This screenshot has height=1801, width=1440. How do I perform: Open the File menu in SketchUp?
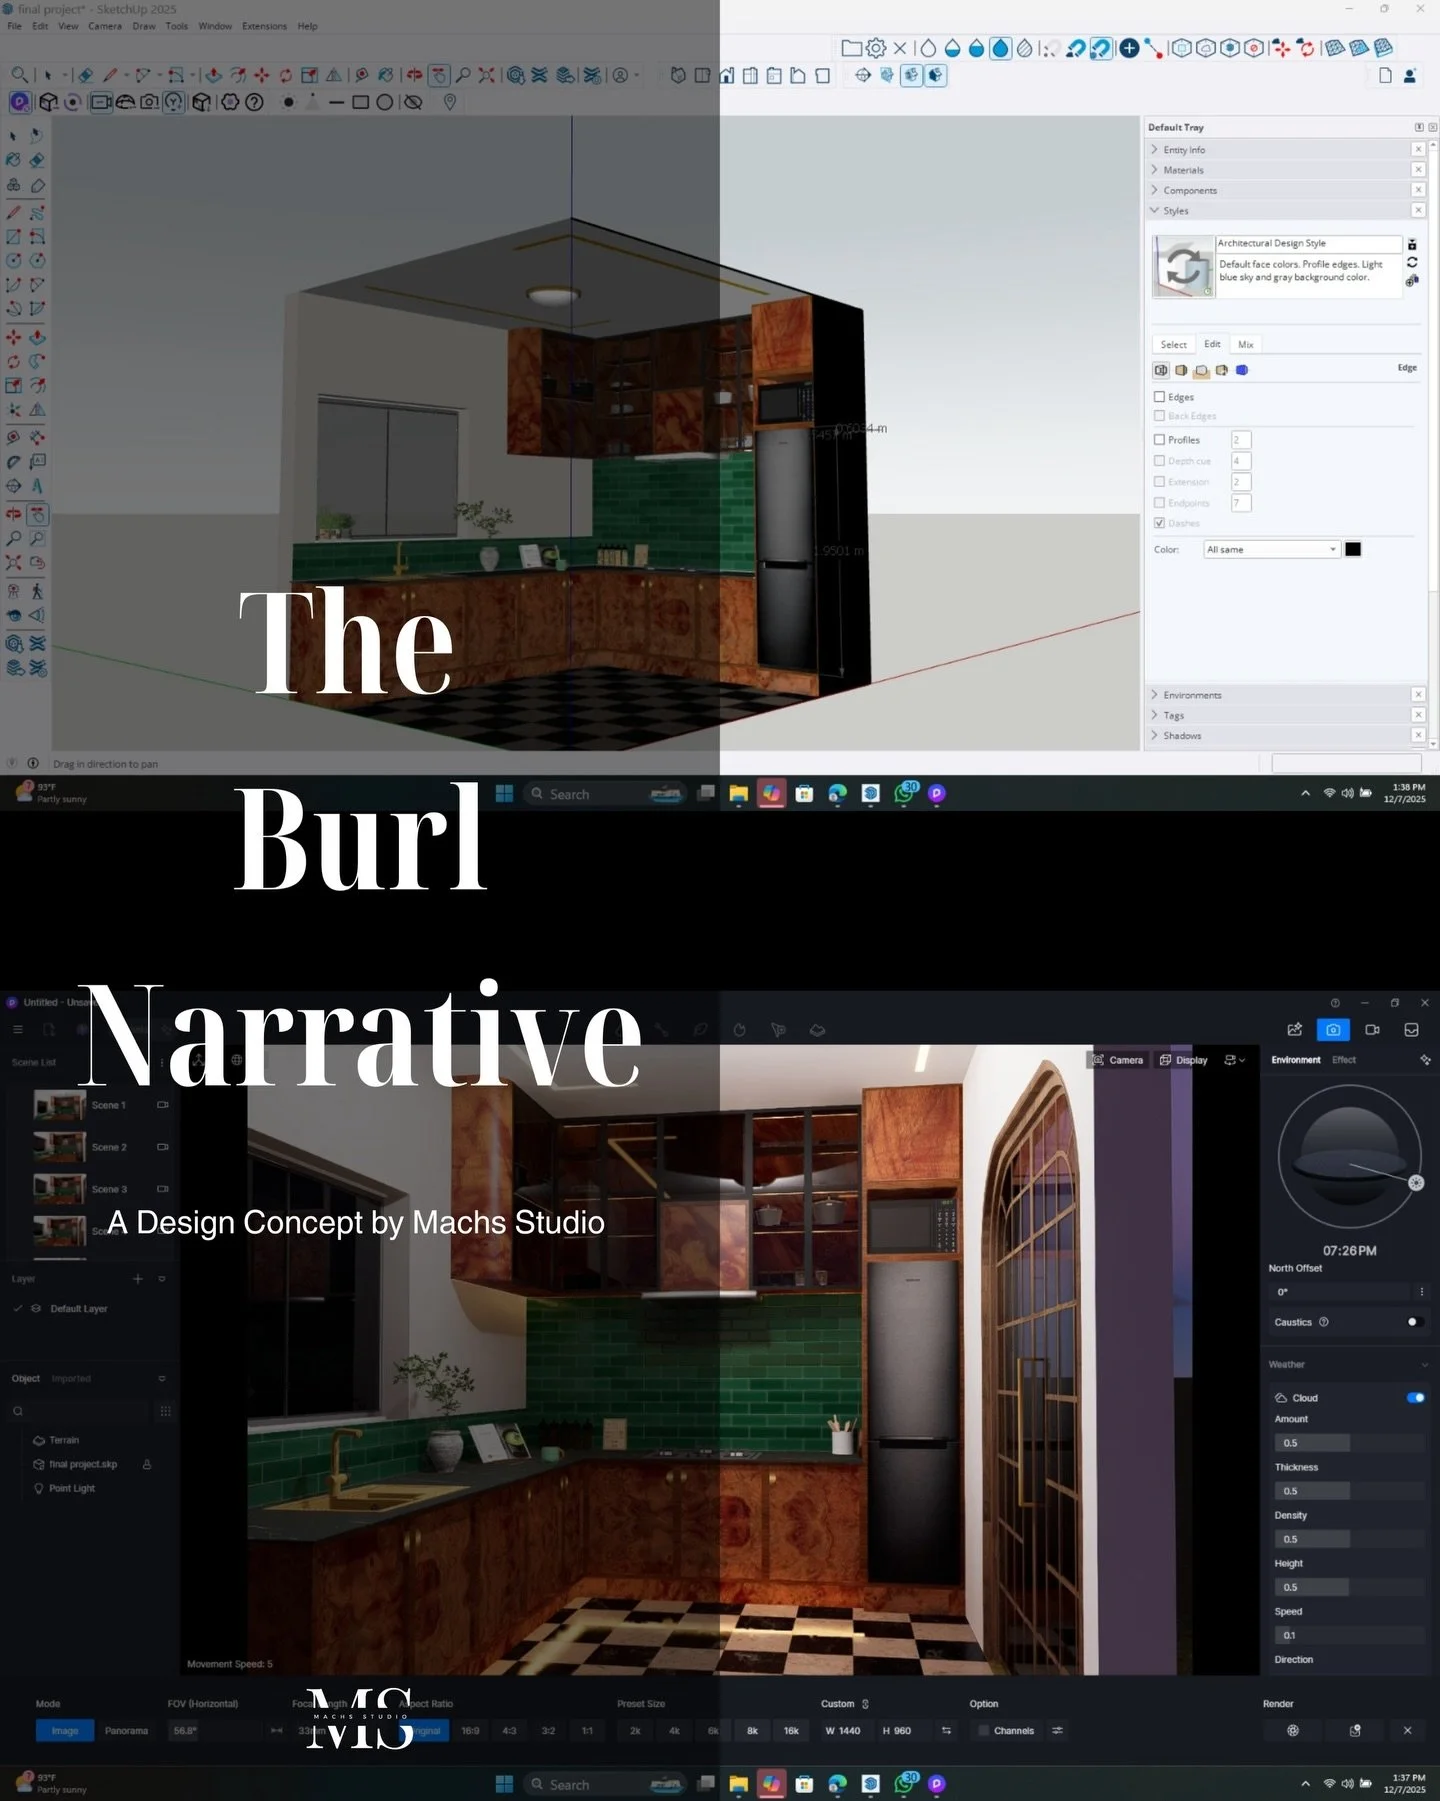[14, 26]
